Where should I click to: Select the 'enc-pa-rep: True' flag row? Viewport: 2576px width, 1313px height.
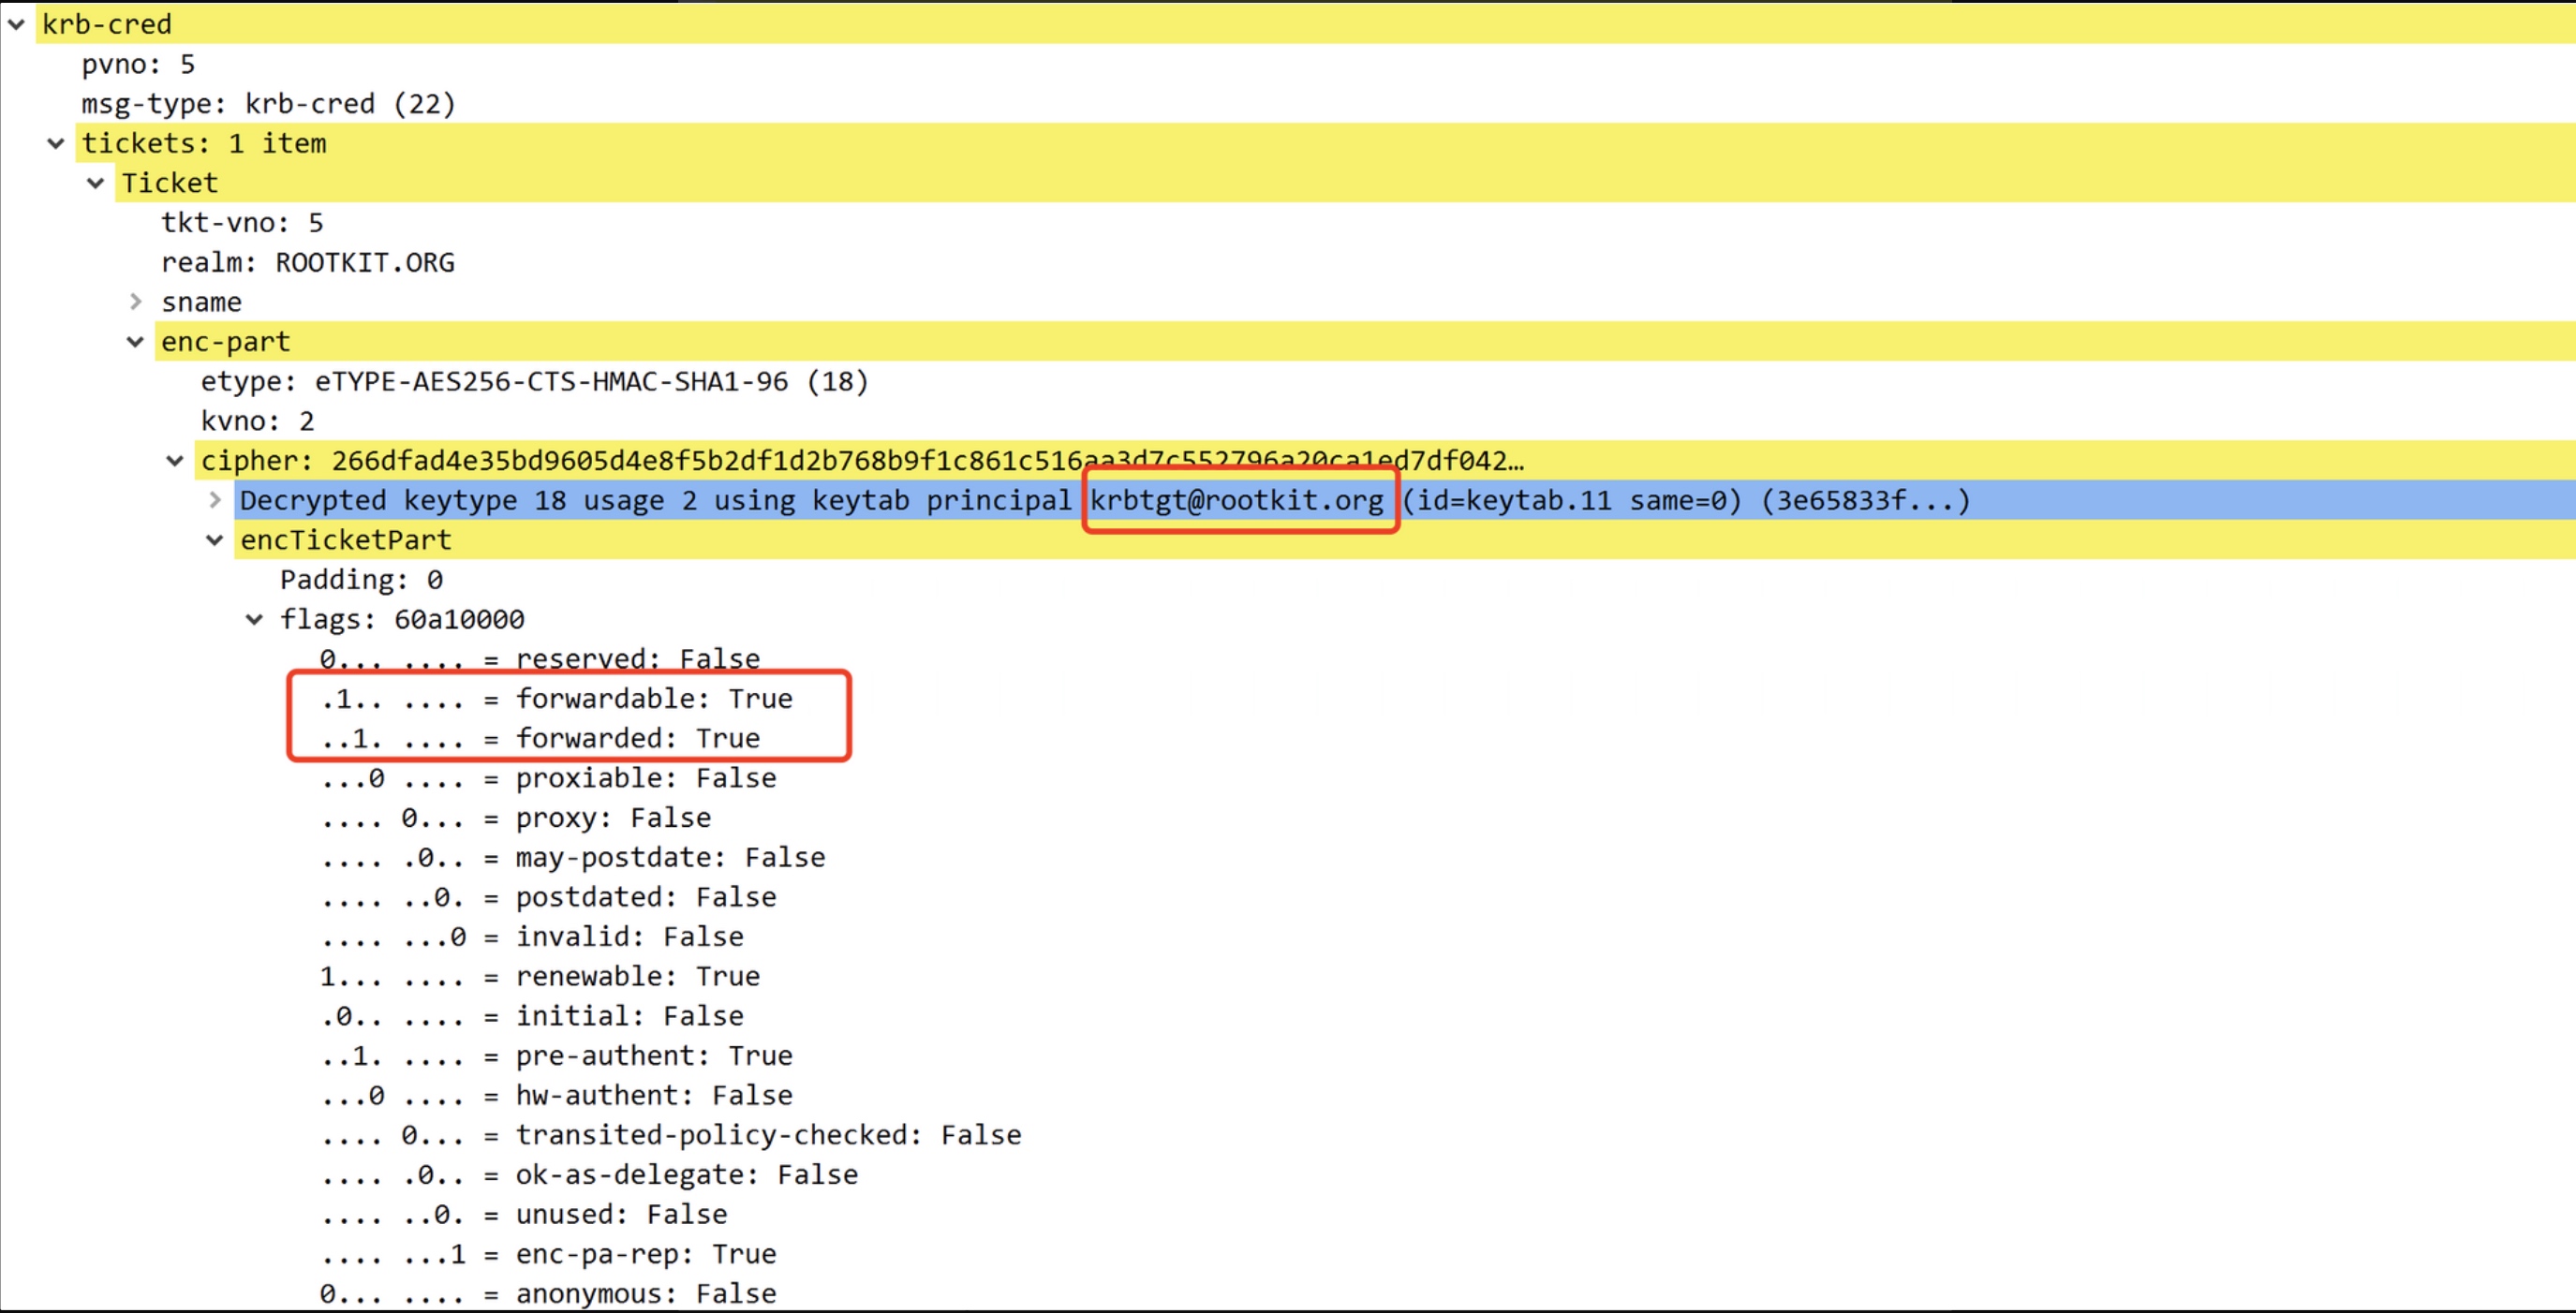pos(646,1254)
